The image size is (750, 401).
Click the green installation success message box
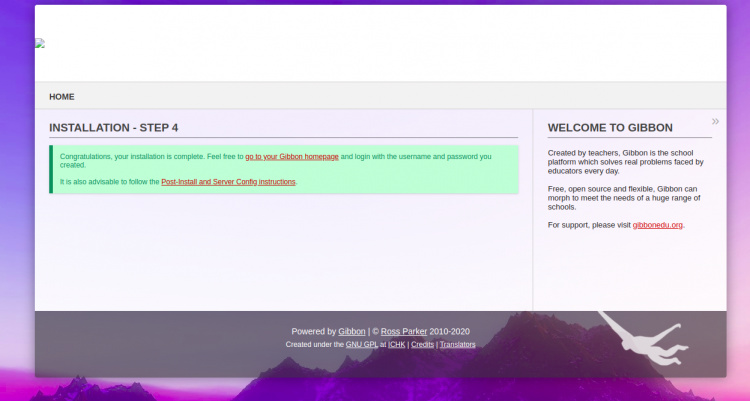pyautogui.click(x=284, y=169)
